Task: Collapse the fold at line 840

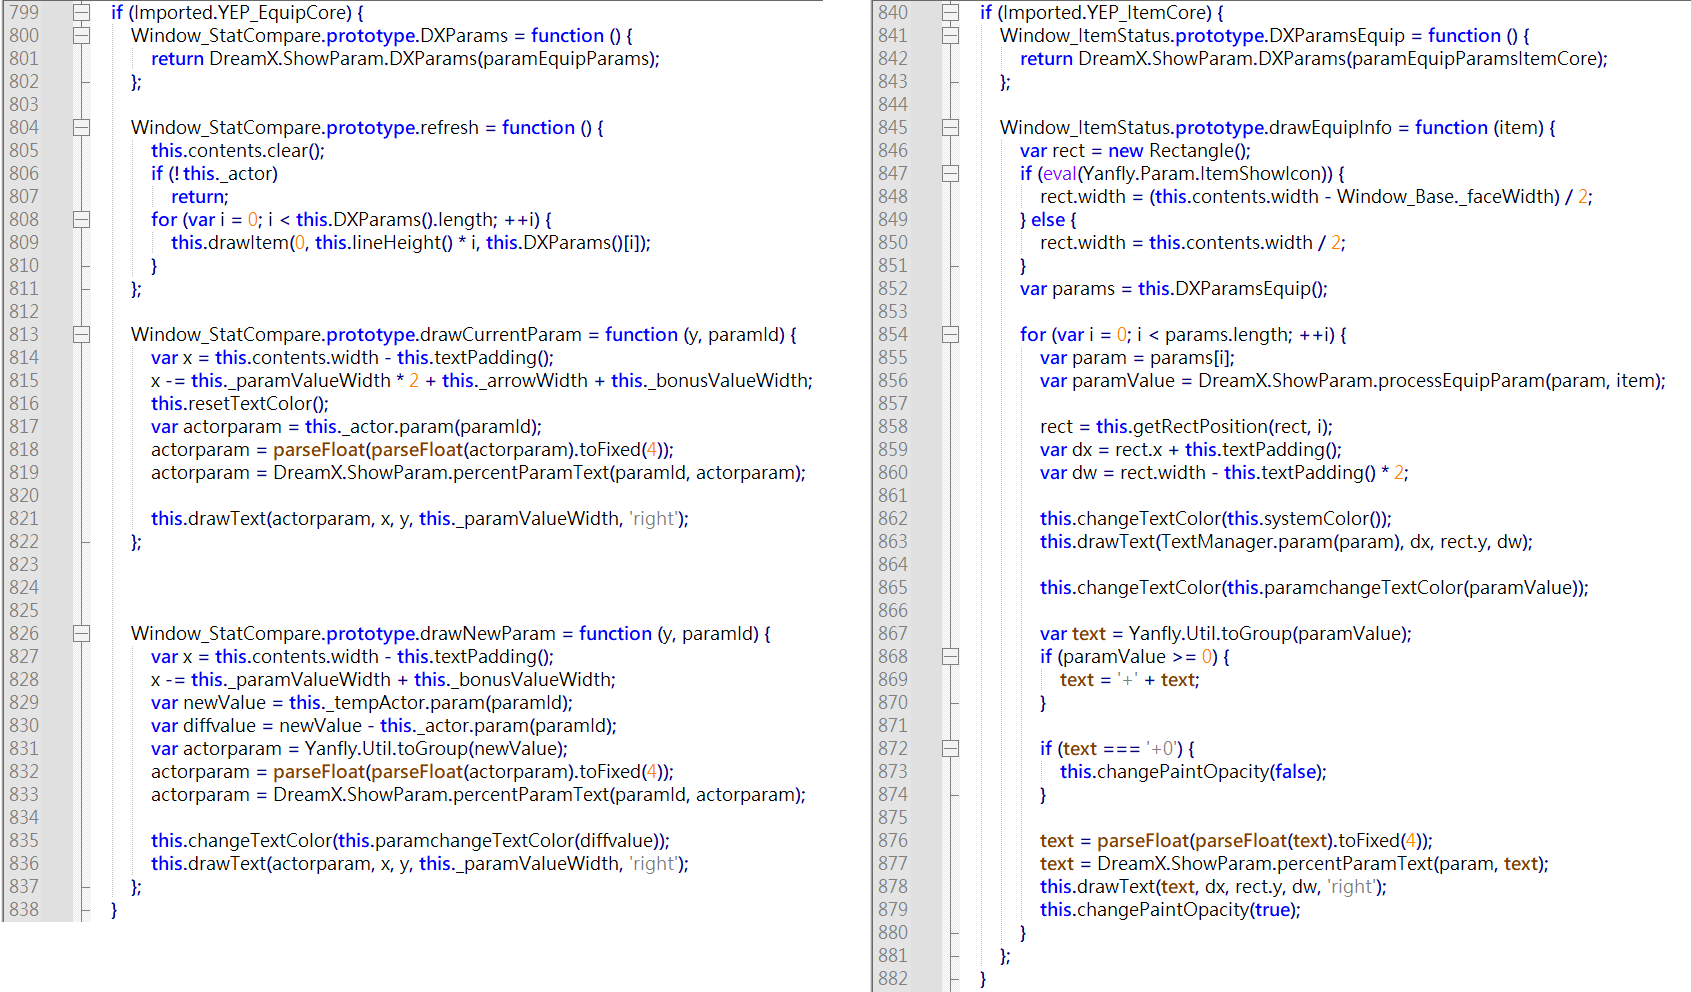Action: click(951, 13)
